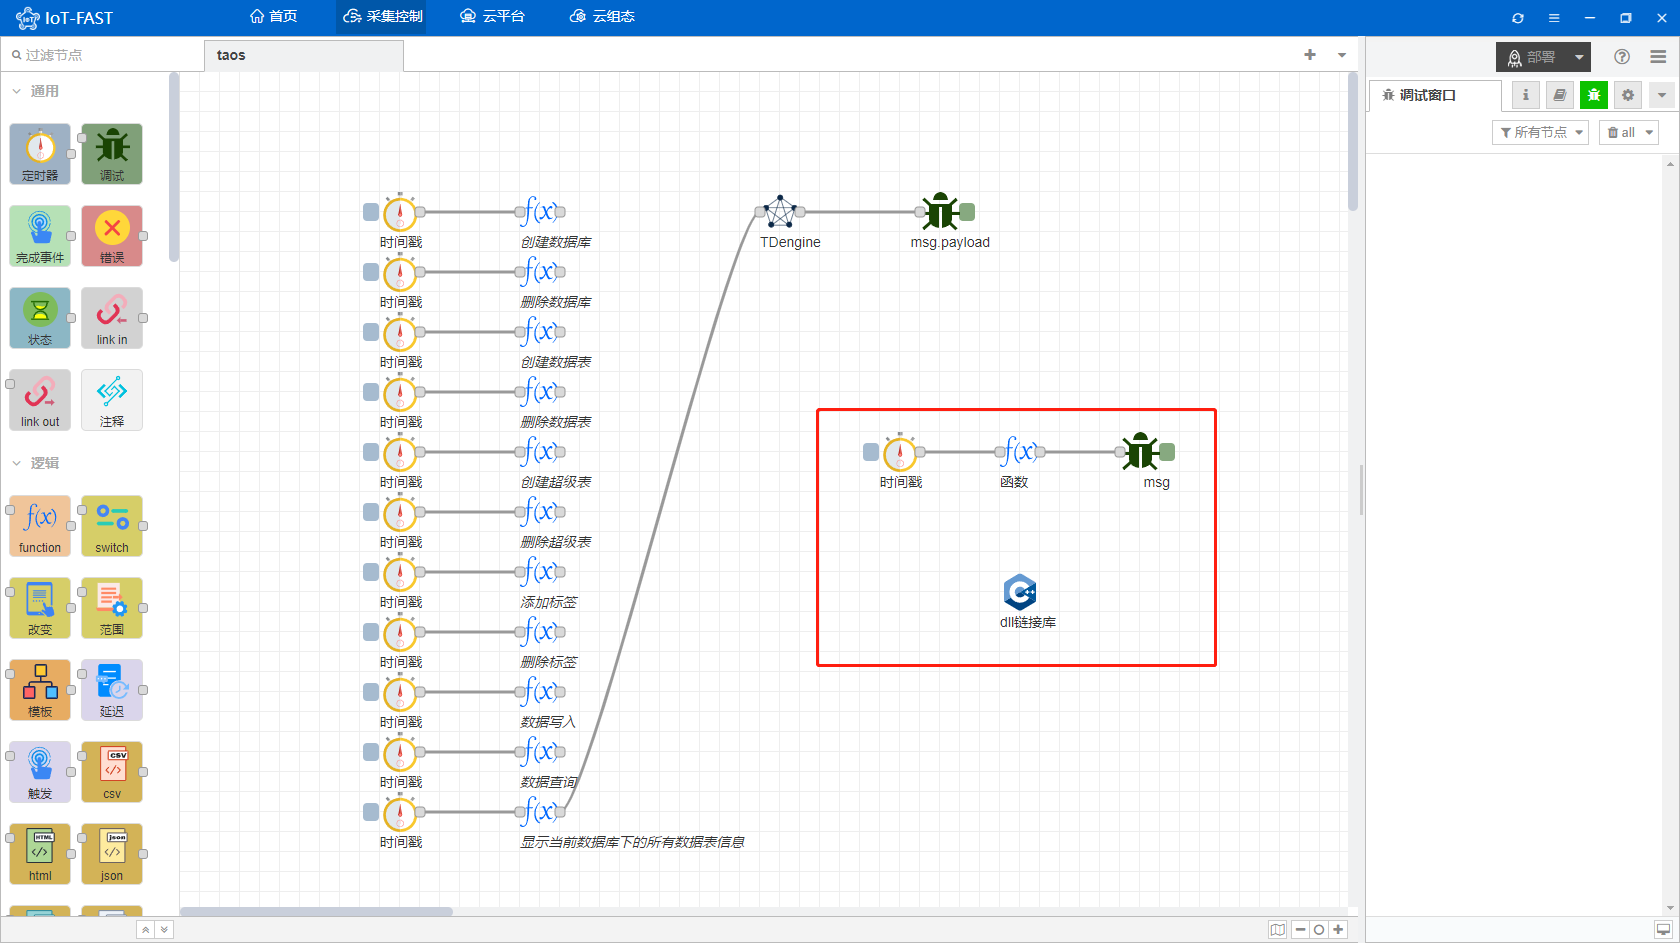Trigger inject button of 删除数据库 timestamp
This screenshot has width=1680, height=943.
pos(371,272)
